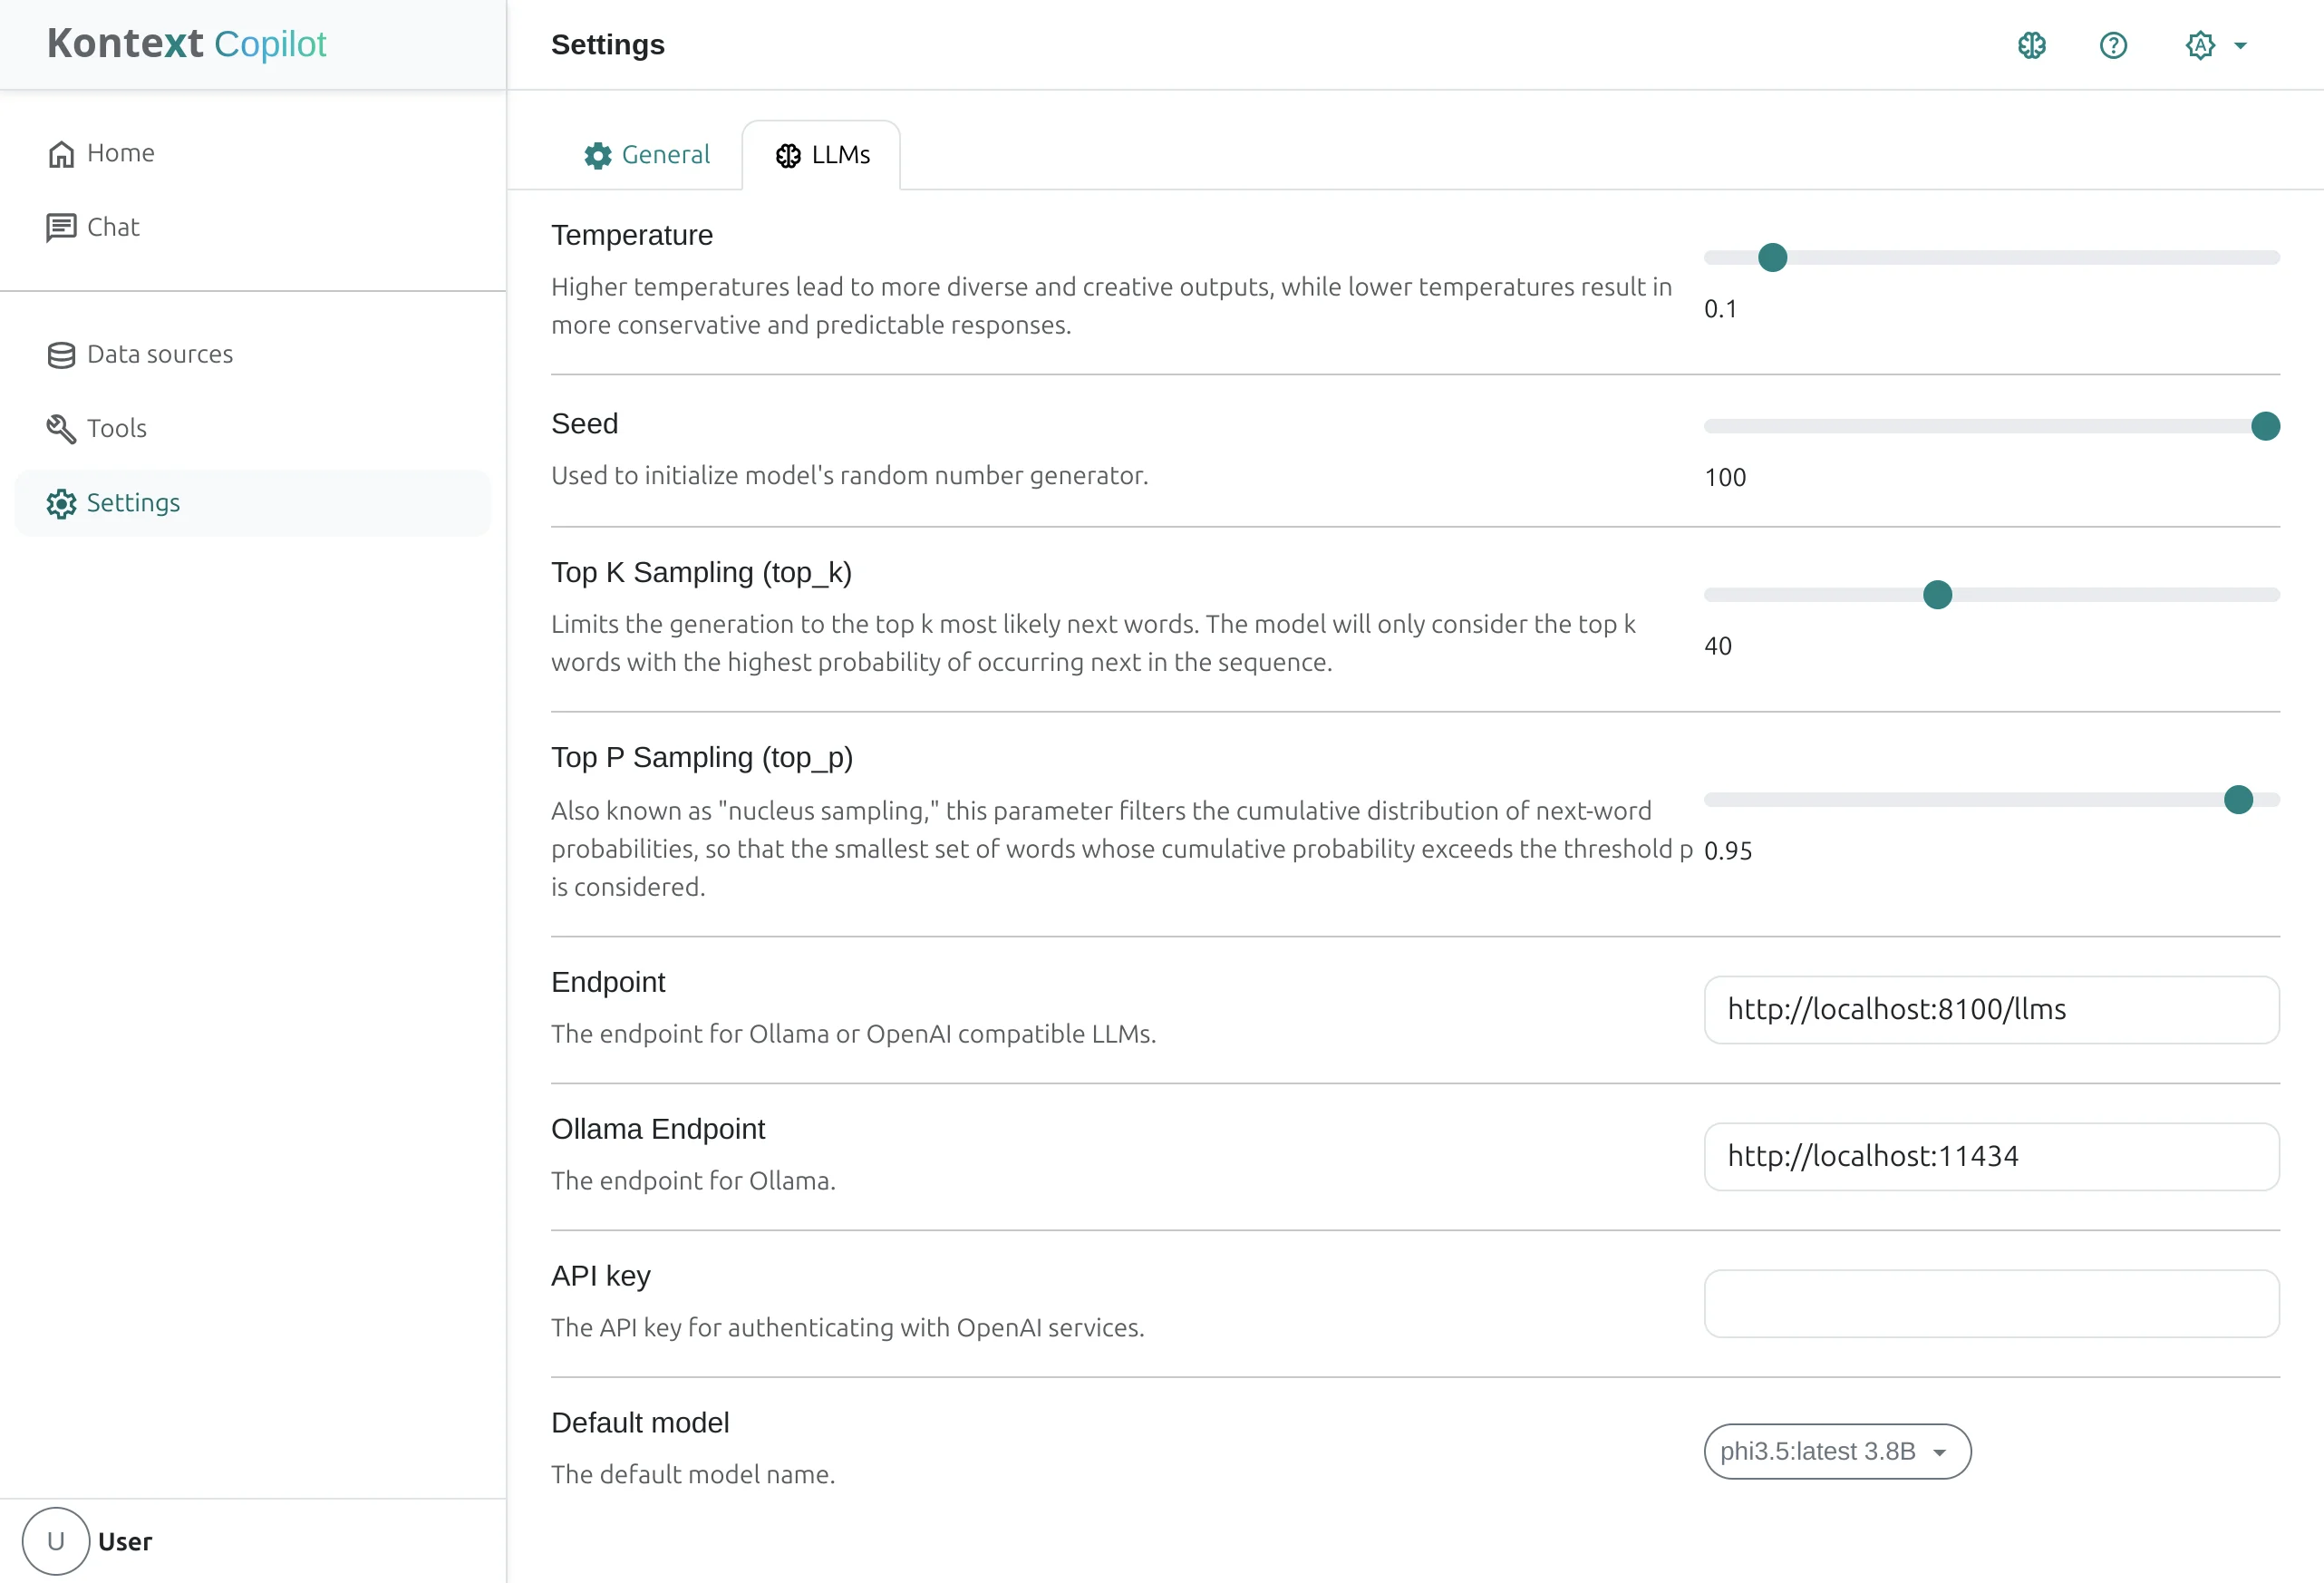The height and width of the screenshot is (1583, 2324).
Task: Open help via the question mark icon
Action: [x=2112, y=45]
